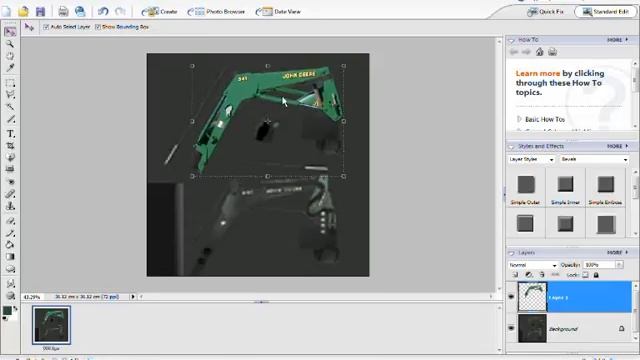
Task: Open status bar info arrow menu
Action: tap(133, 297)
